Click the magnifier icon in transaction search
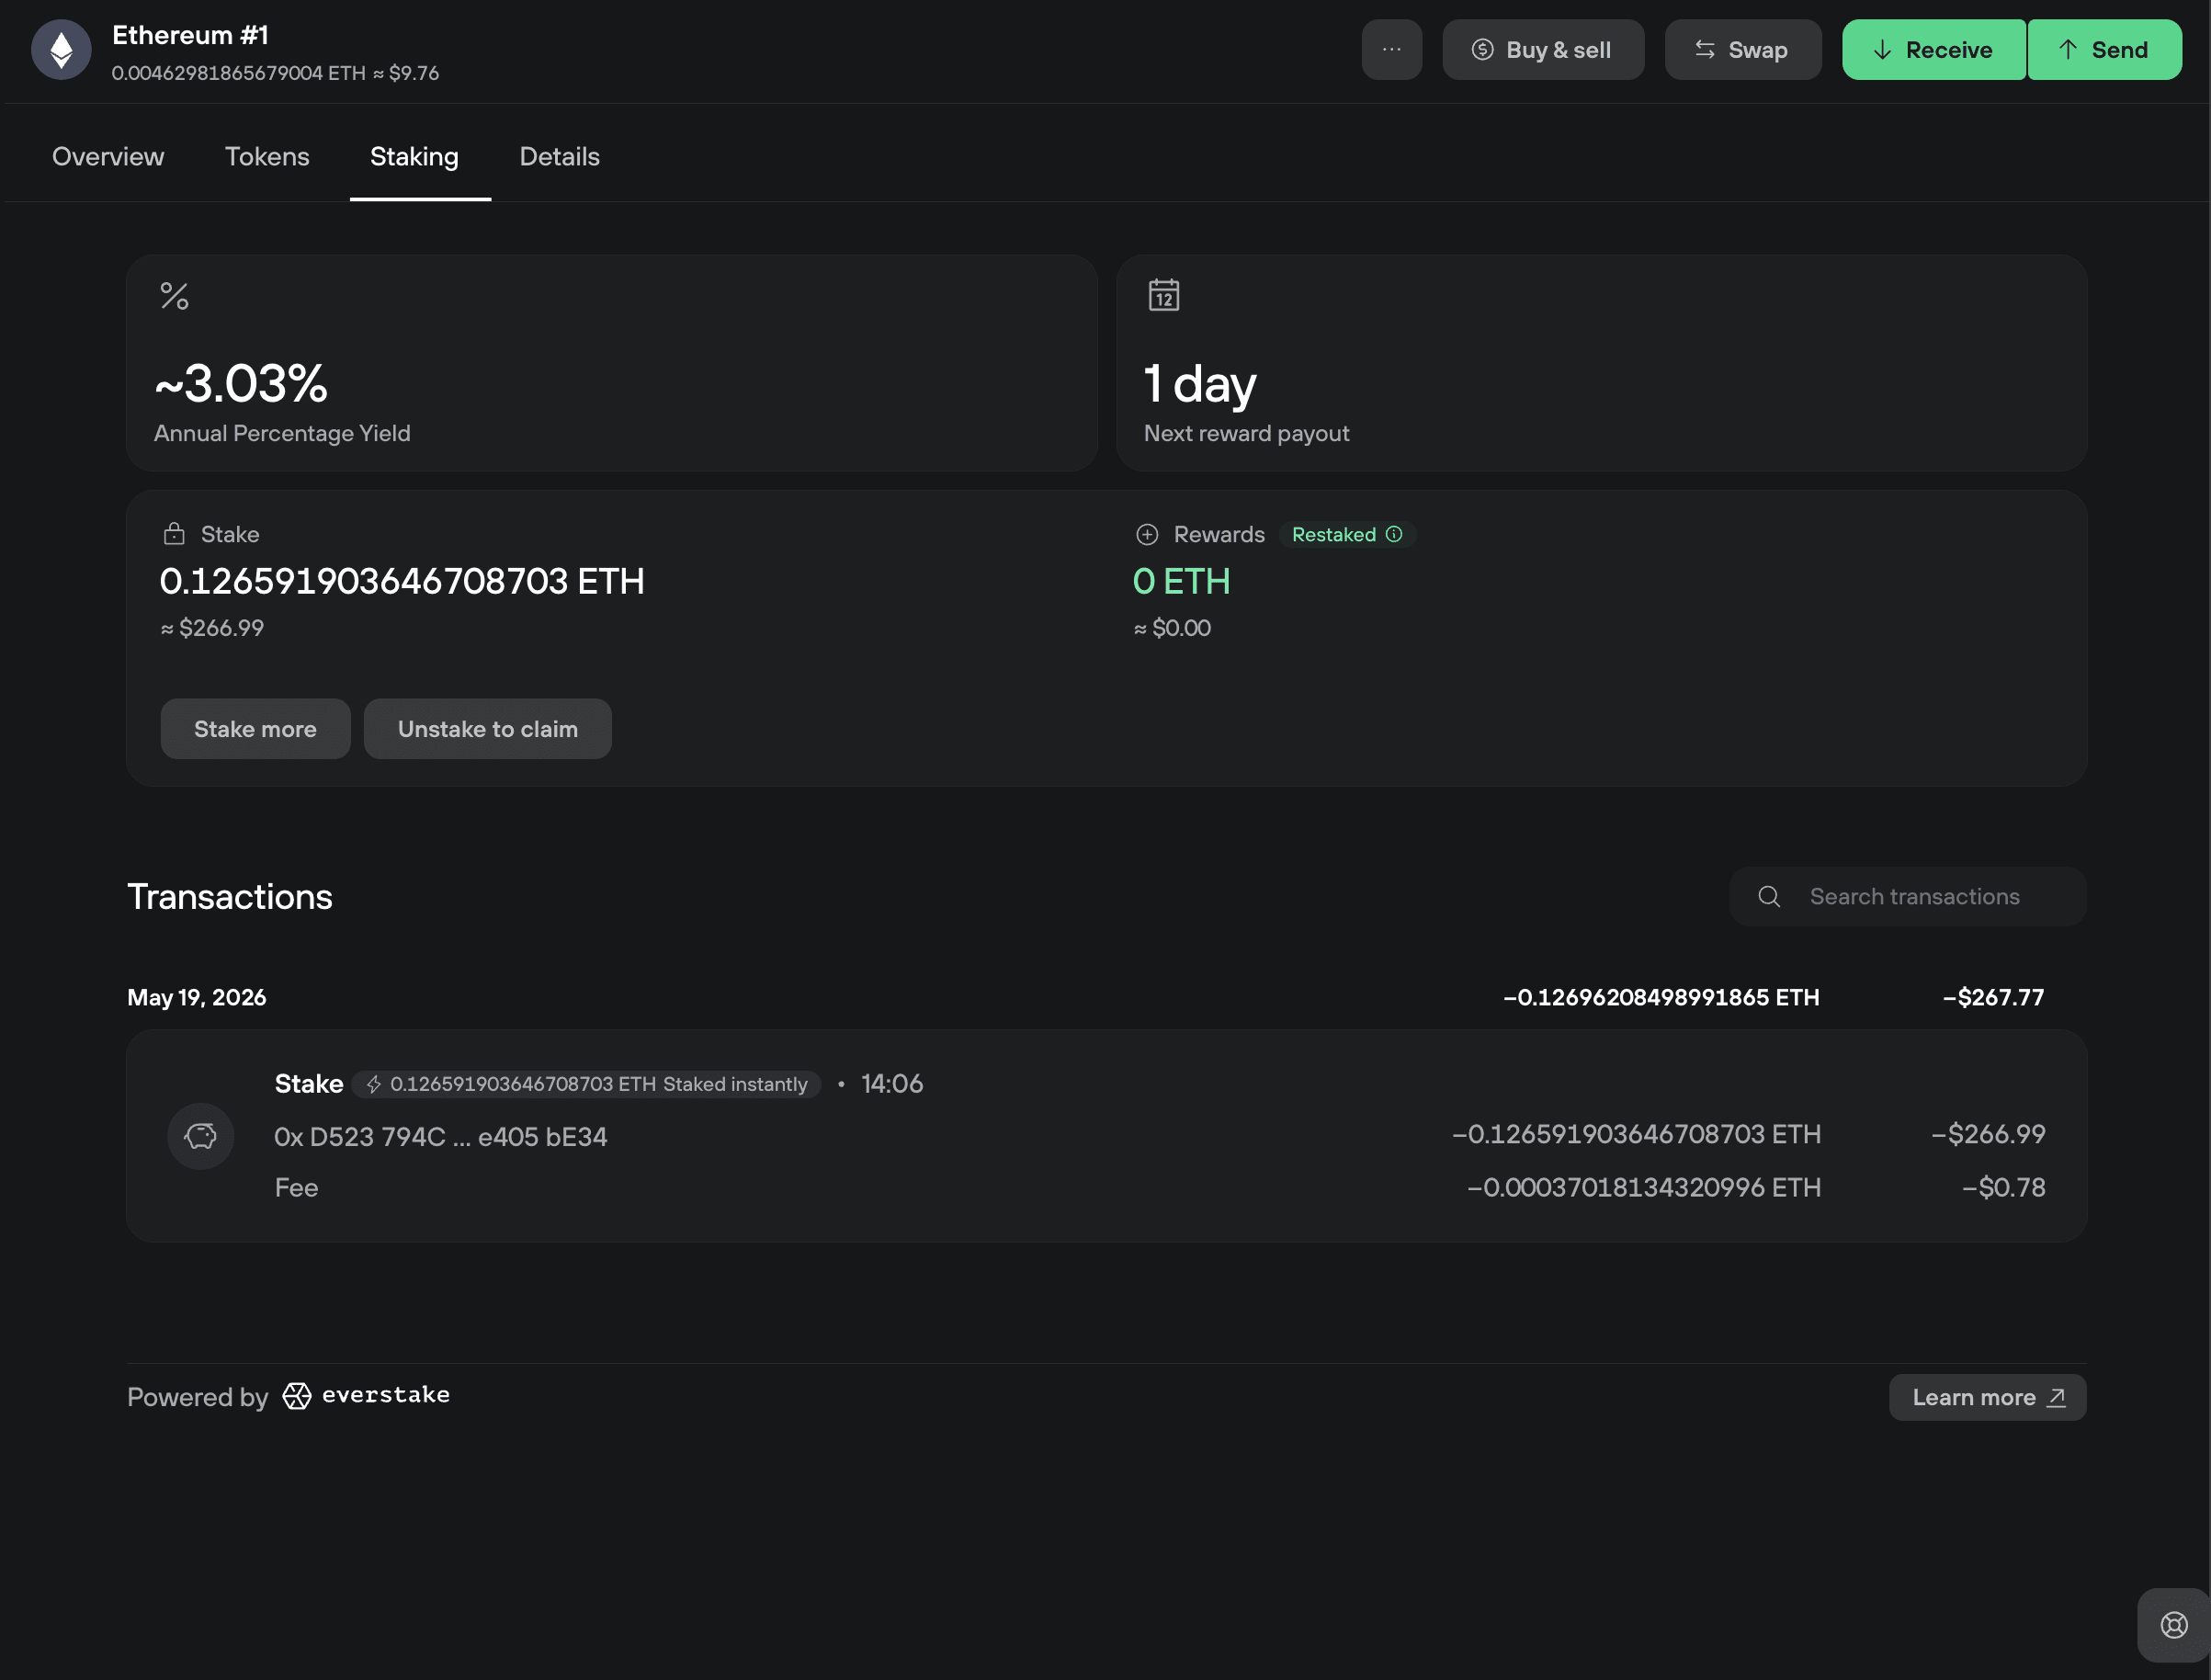The height and width of the screenshot is (1680, 2211). tap(1769, 897)
